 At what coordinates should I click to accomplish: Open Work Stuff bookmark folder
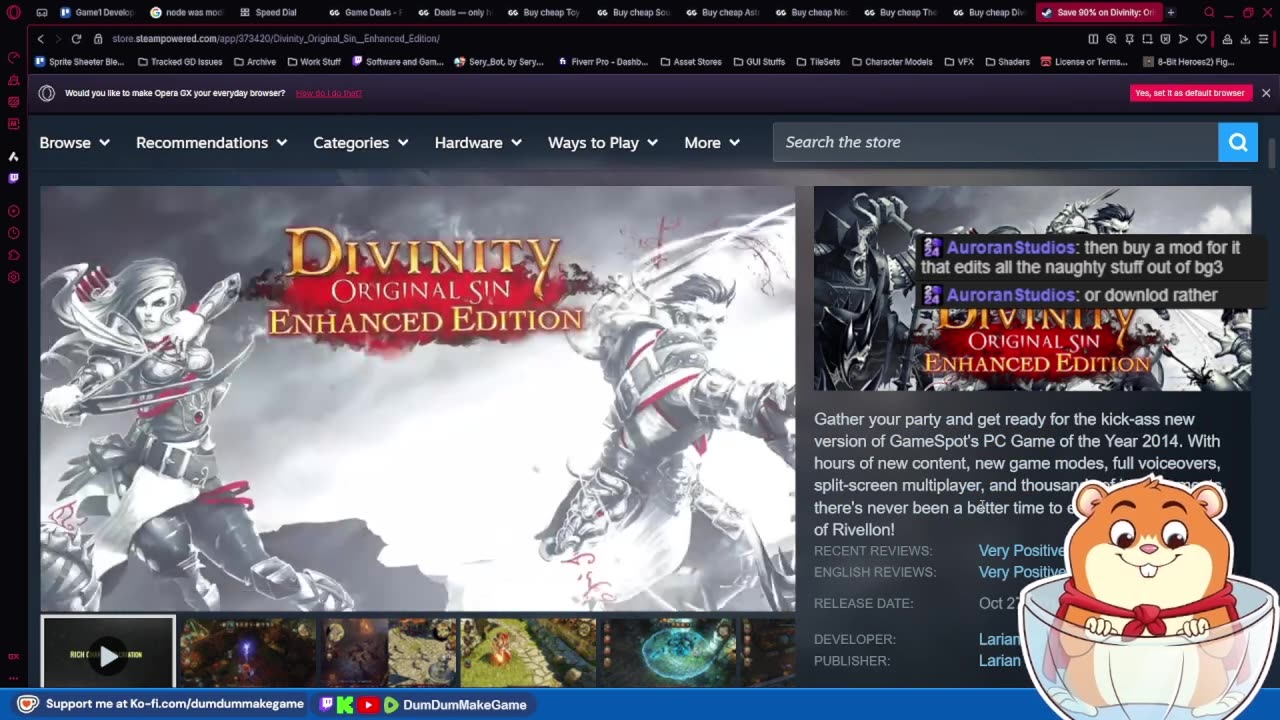(x=313, y=62)
